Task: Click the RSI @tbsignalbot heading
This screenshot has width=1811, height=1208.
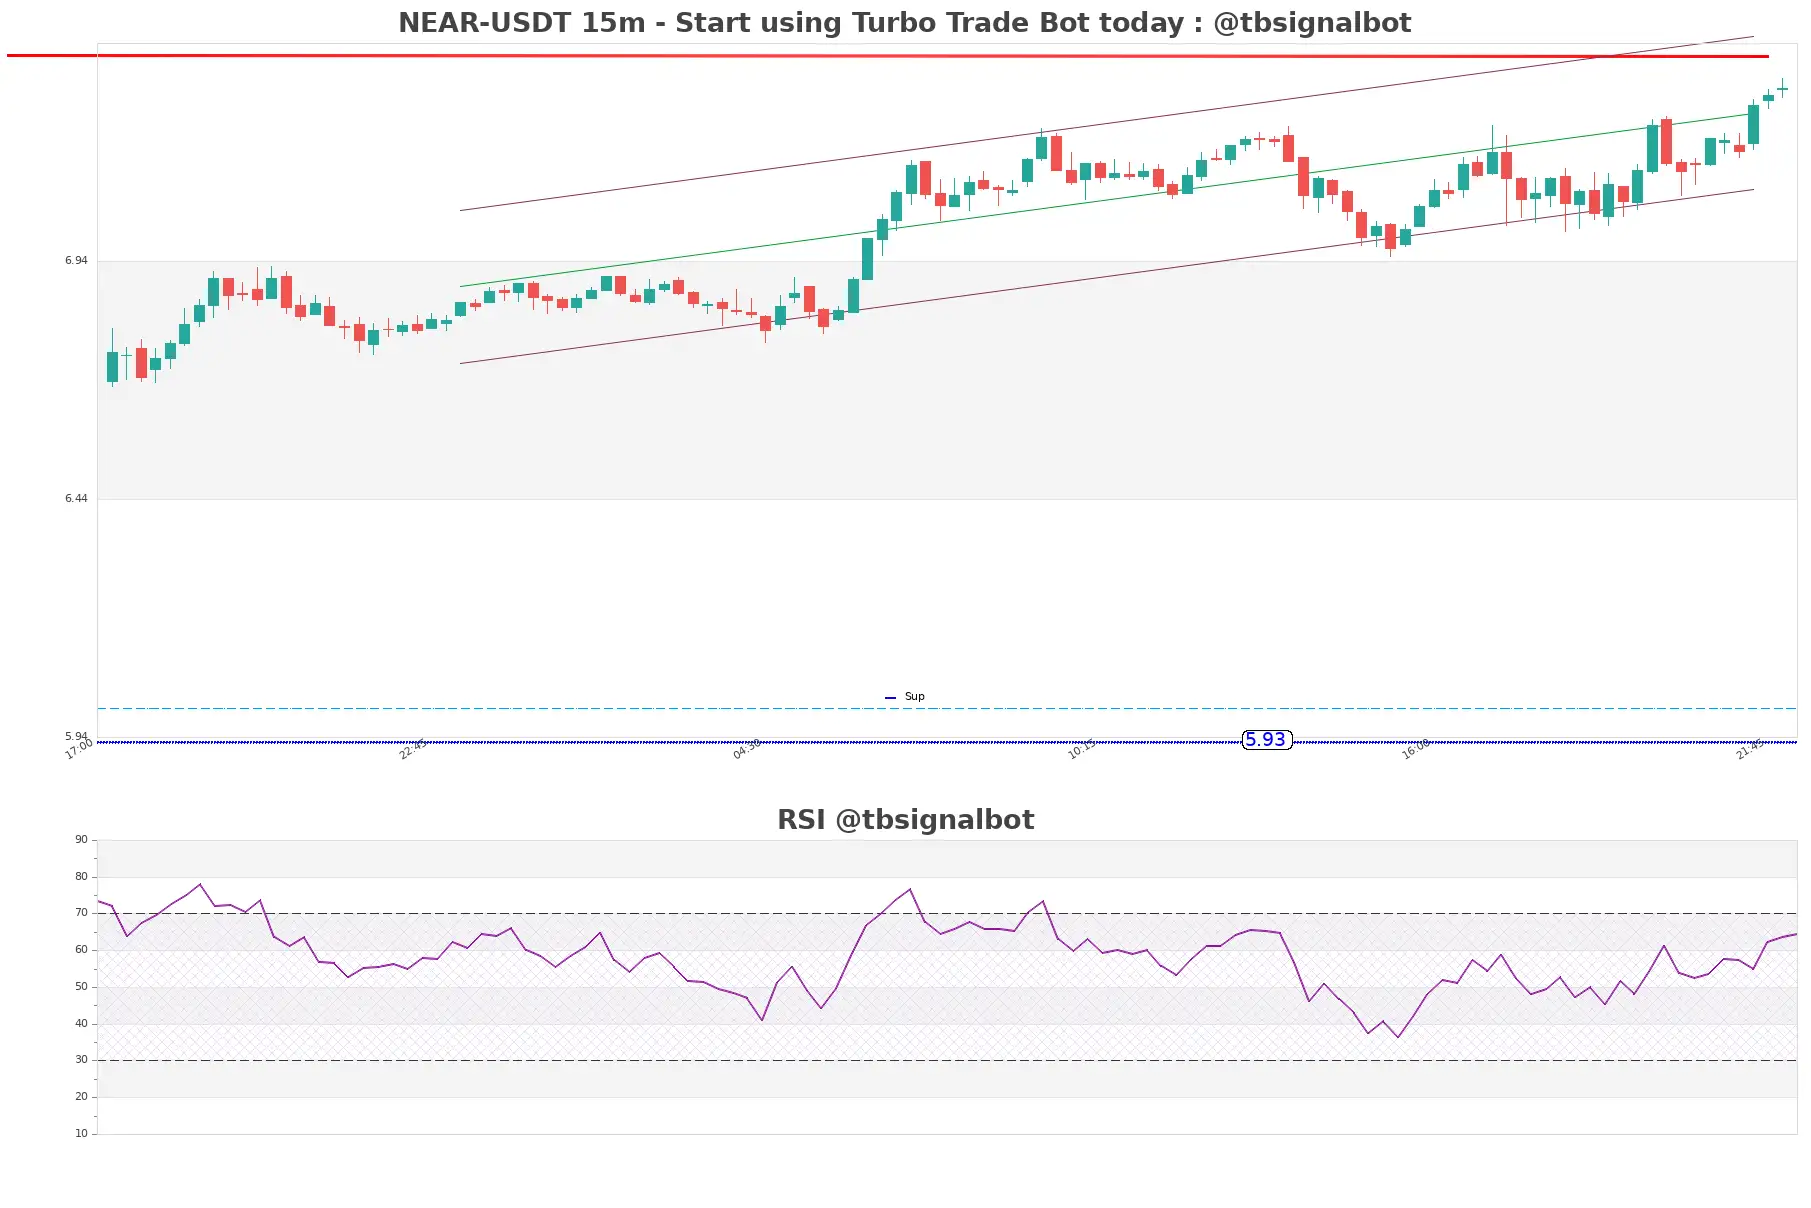Action: (905, 819)
